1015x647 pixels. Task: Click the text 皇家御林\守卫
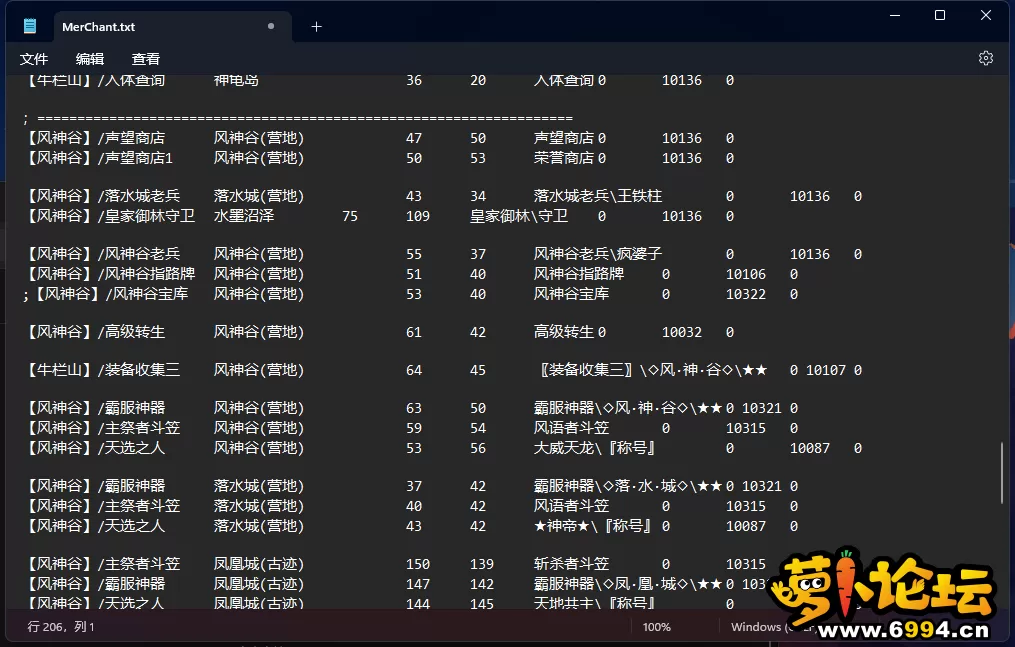pos(519,216)
